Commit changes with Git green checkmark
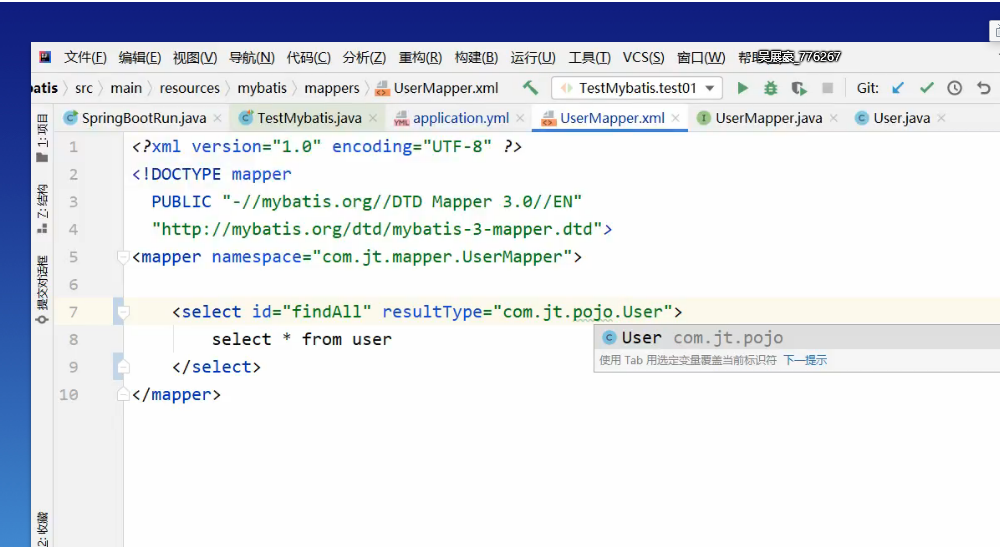 tap(927, 88)
